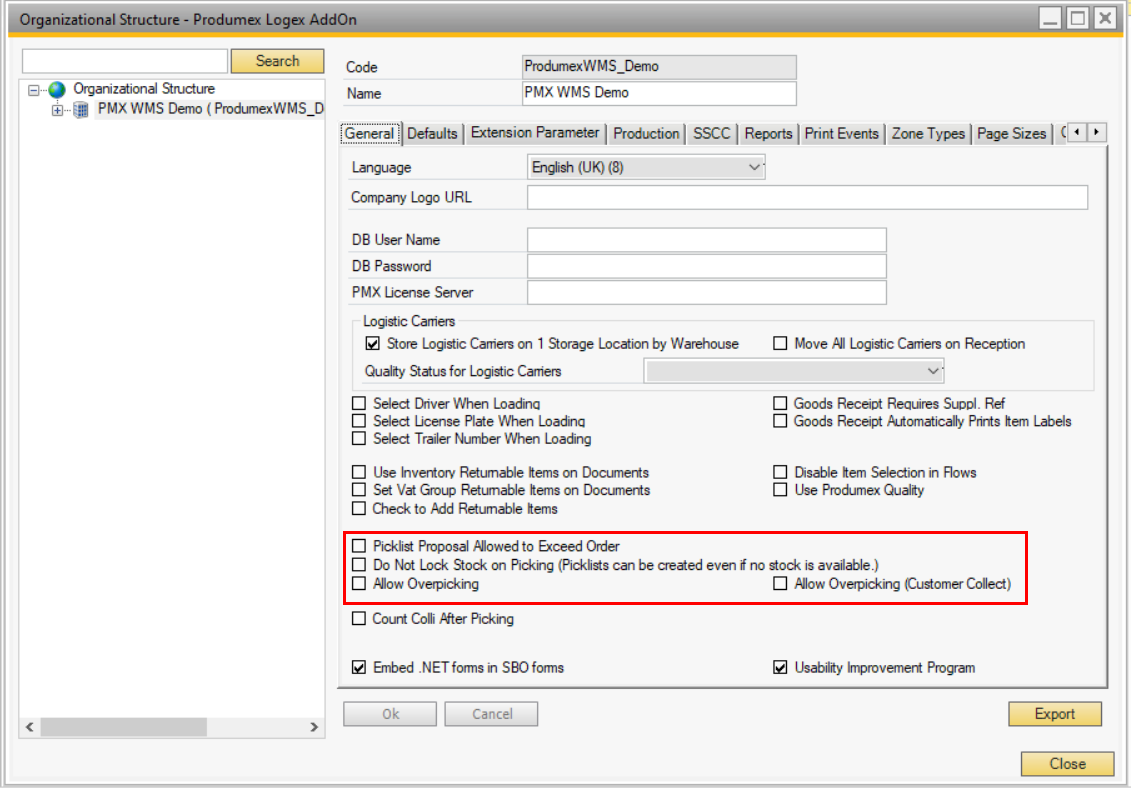
Task: Expand the PMX WMS Demo tree node
Action: click(x=57, y=110)
